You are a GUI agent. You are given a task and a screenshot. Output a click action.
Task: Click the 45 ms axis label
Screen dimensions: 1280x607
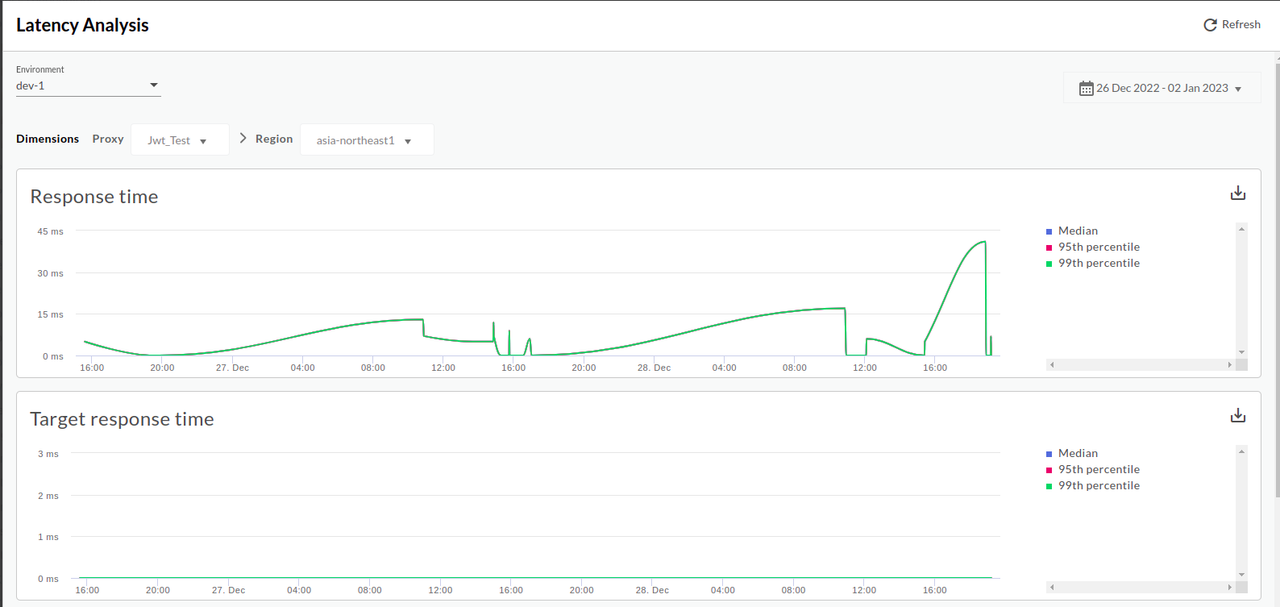[x=51, y=231]
